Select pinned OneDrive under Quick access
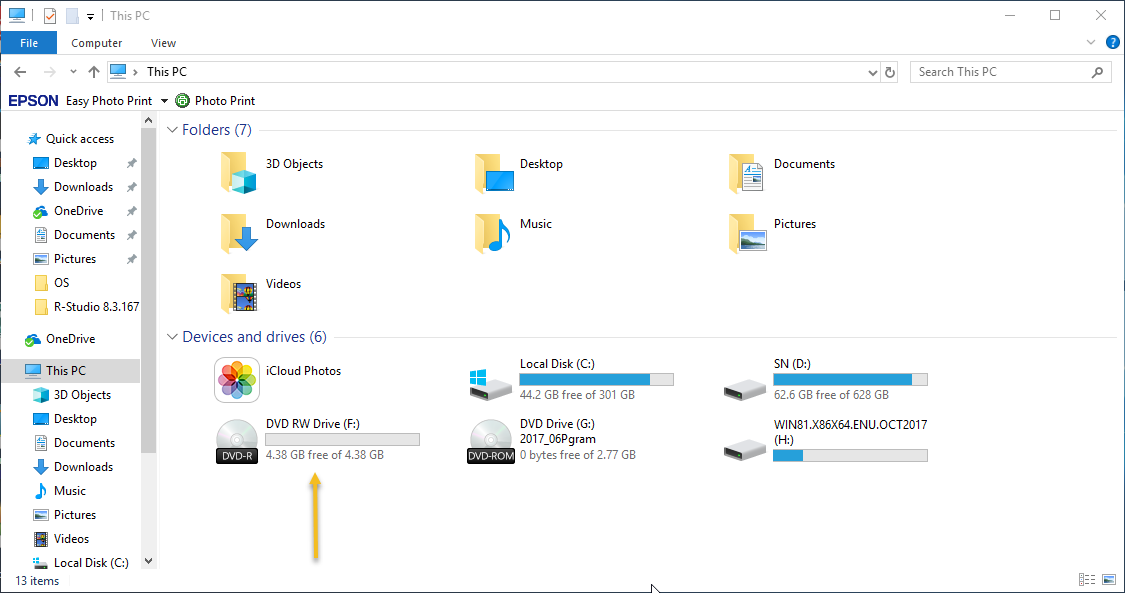The image size is (1125, 593). [x=78, y=211]
